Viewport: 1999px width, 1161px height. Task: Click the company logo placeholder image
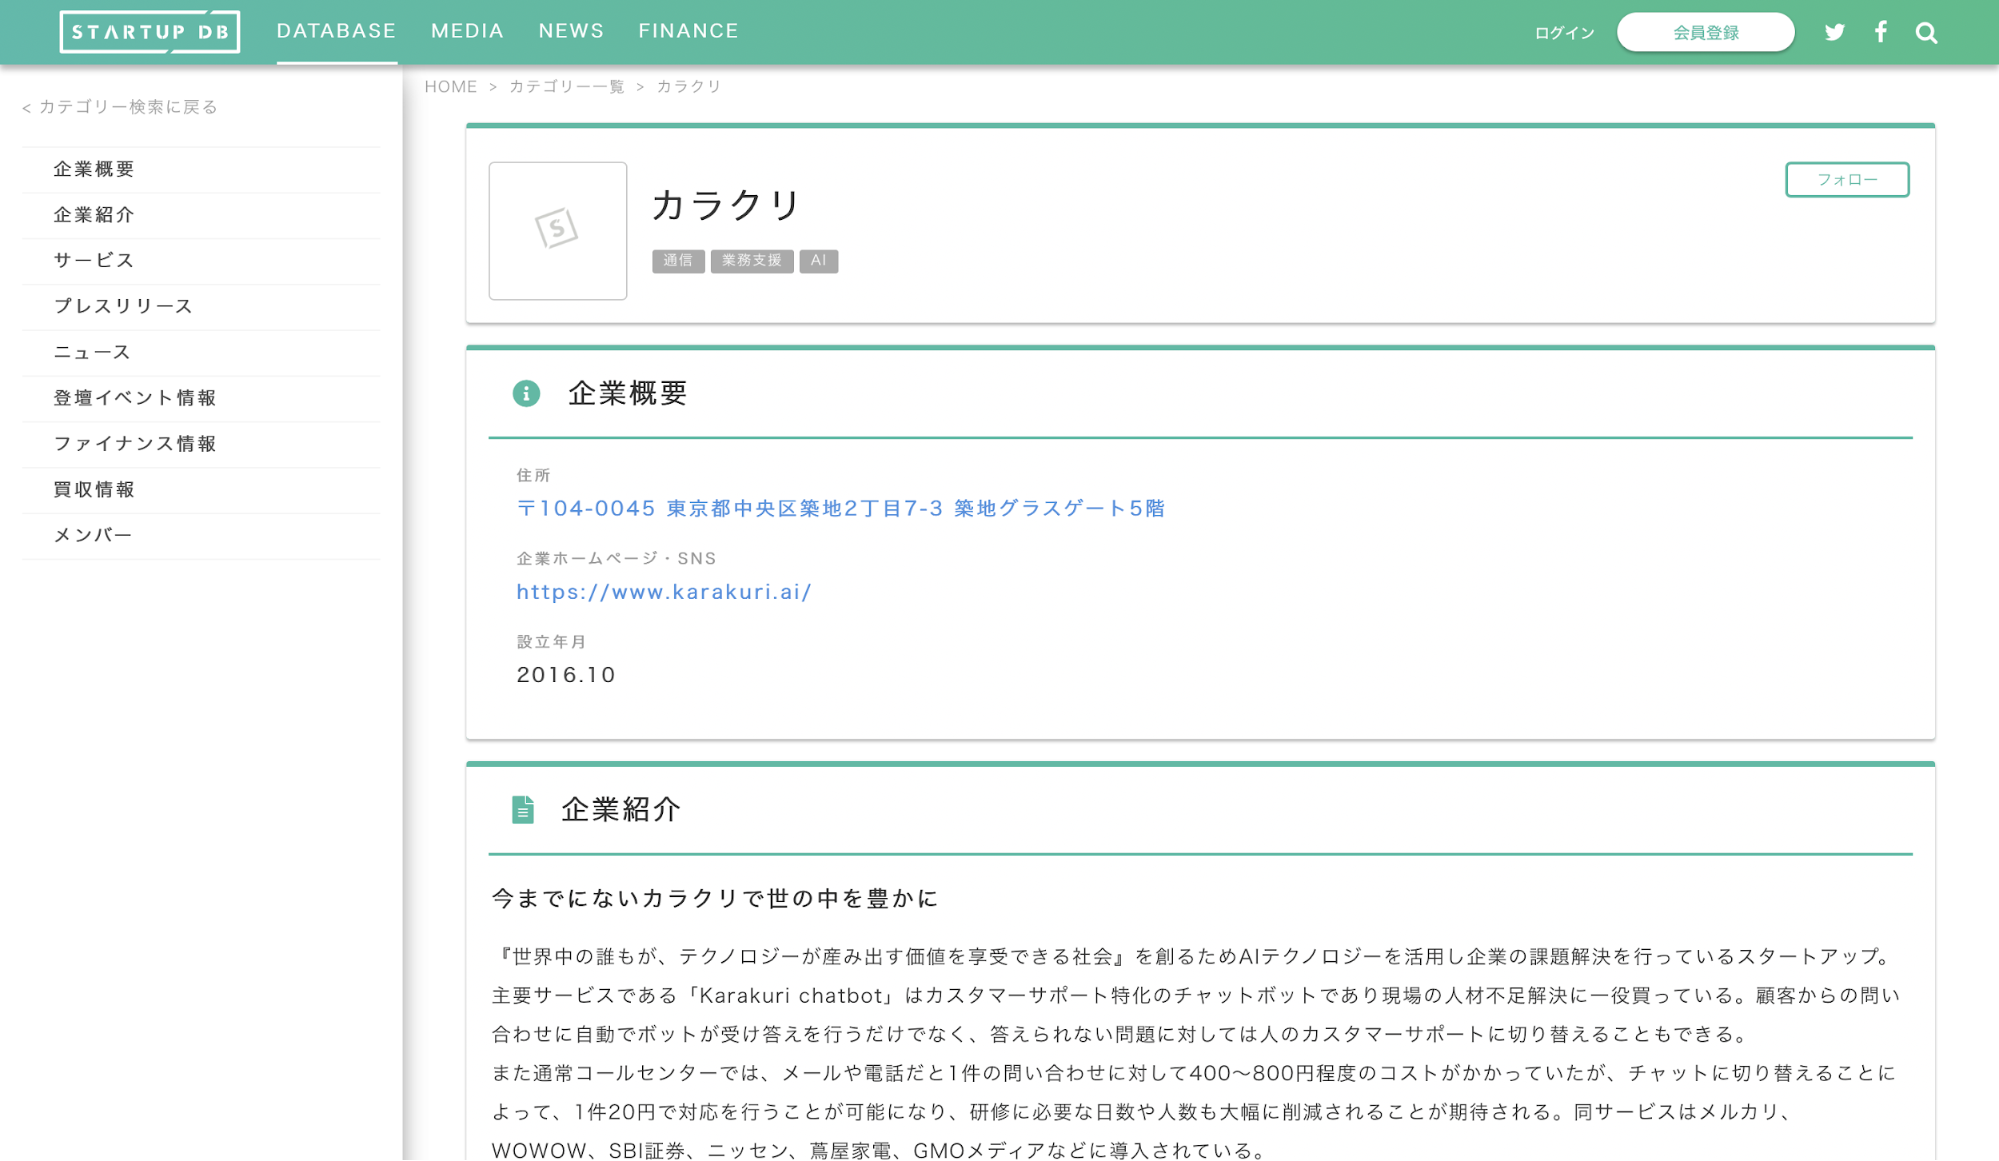[557, 230]
